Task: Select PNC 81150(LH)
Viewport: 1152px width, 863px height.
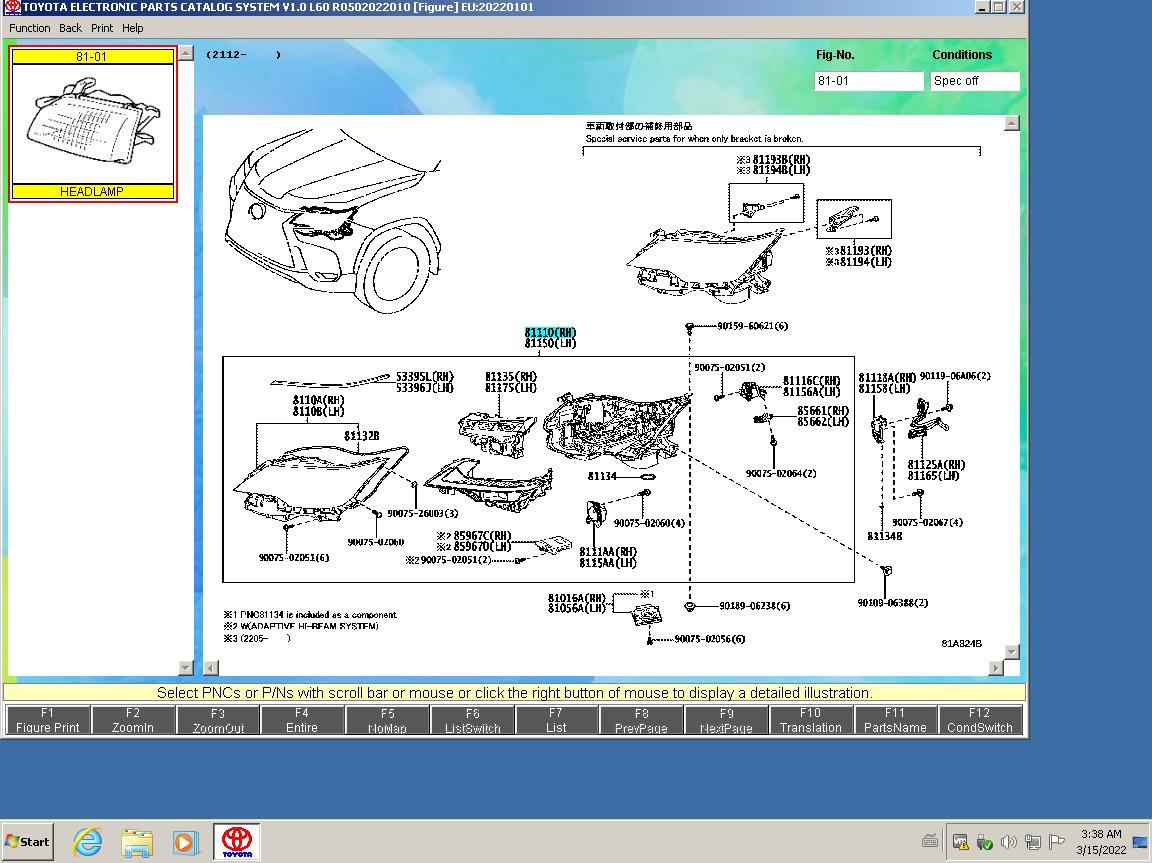Action: pos(550,343)
